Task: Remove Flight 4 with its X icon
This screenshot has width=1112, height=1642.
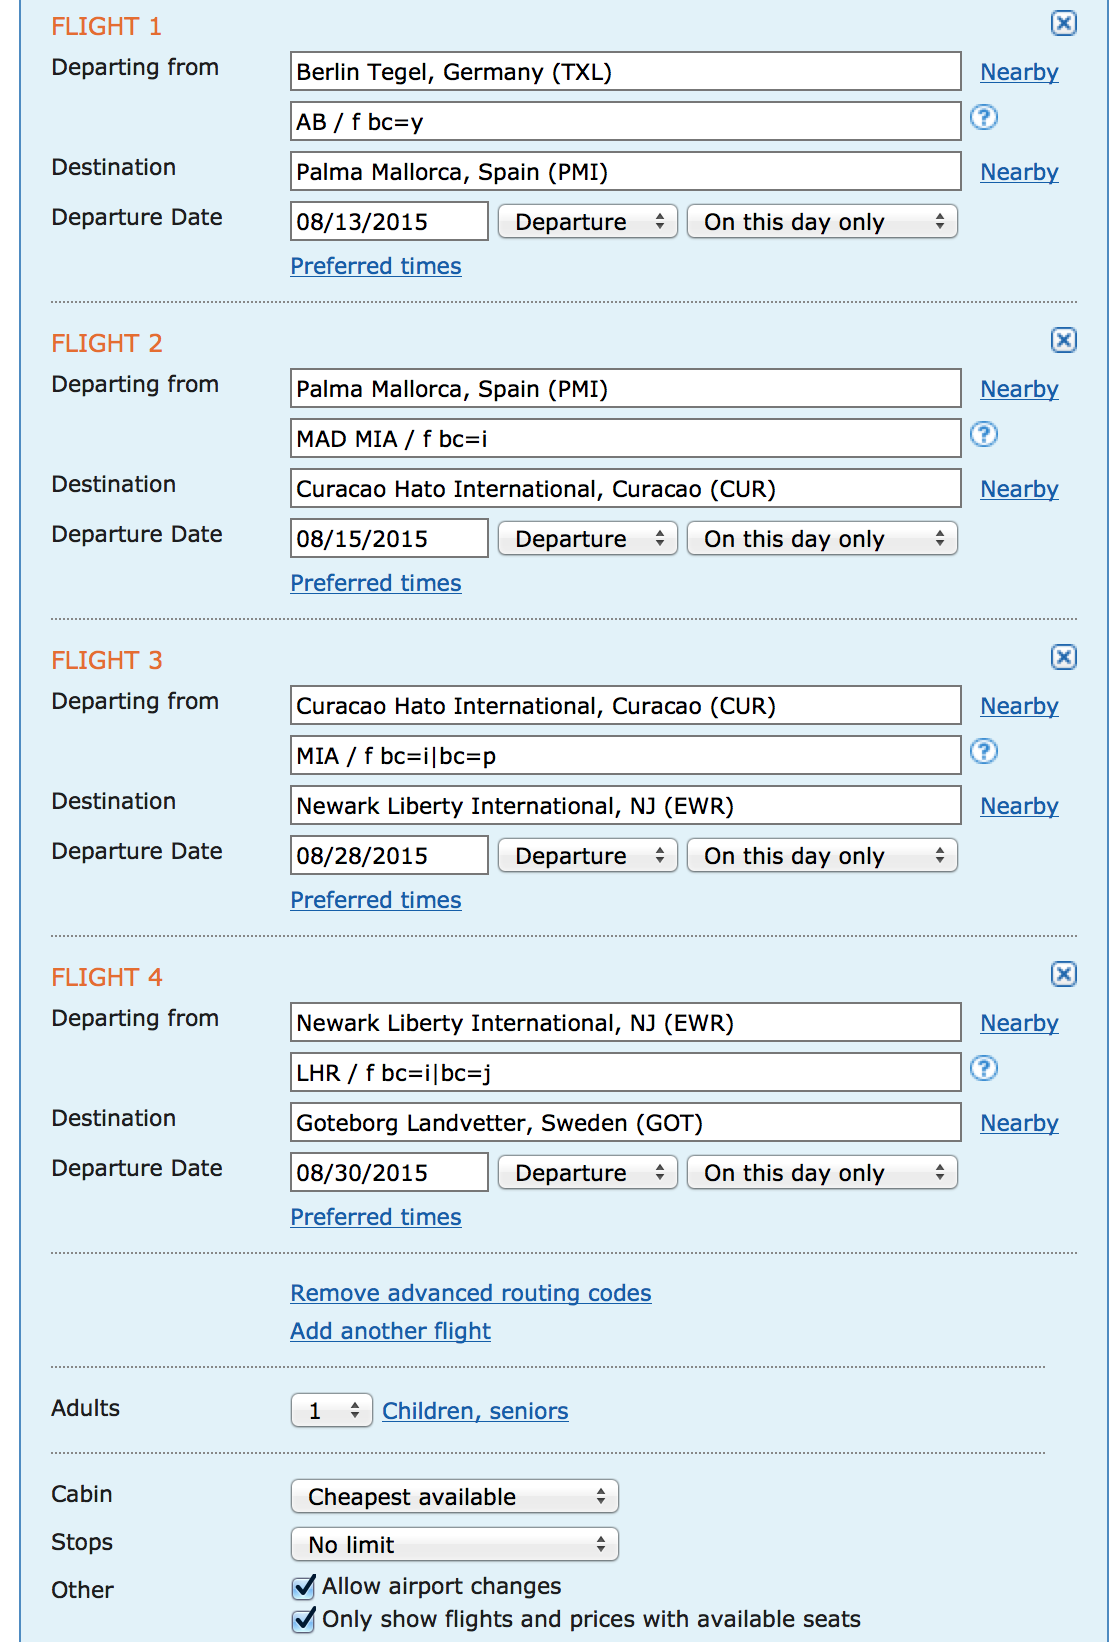Action: (x=1063, y=975)
